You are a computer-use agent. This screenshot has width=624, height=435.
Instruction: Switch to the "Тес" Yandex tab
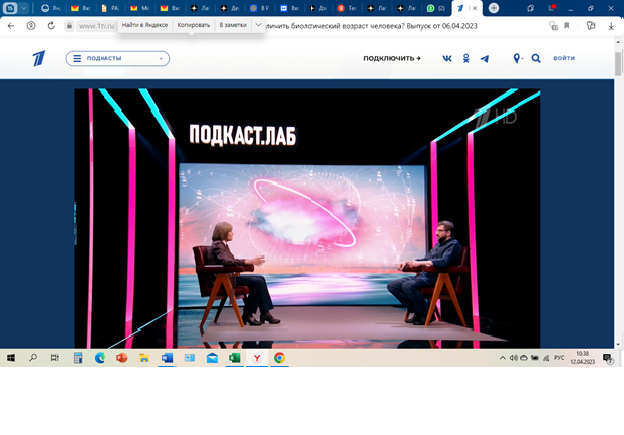pos(347,8)
